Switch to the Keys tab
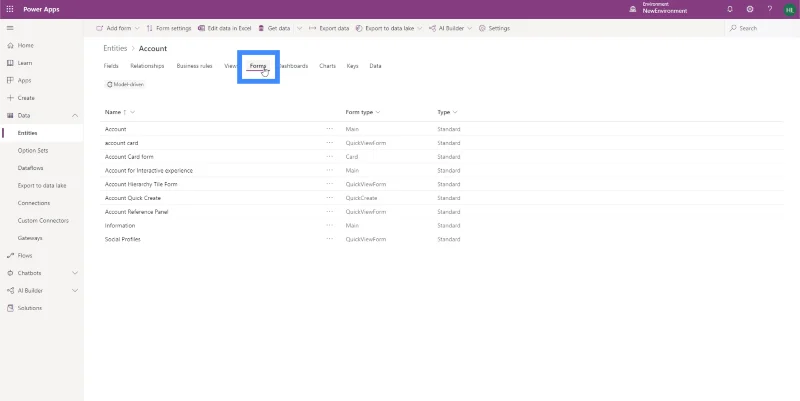The height and width of the screenshot is (401, 800). click(353, 66)
